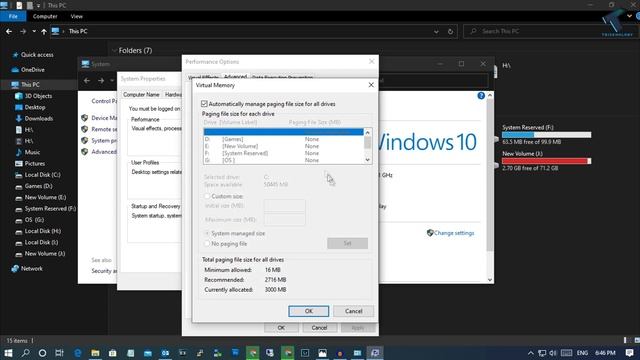The width and height of the screenshot is (640, 360).
Task: Click New Volume (J:) red usage bar
Action: pyautogui.click(x=546, y=161)
